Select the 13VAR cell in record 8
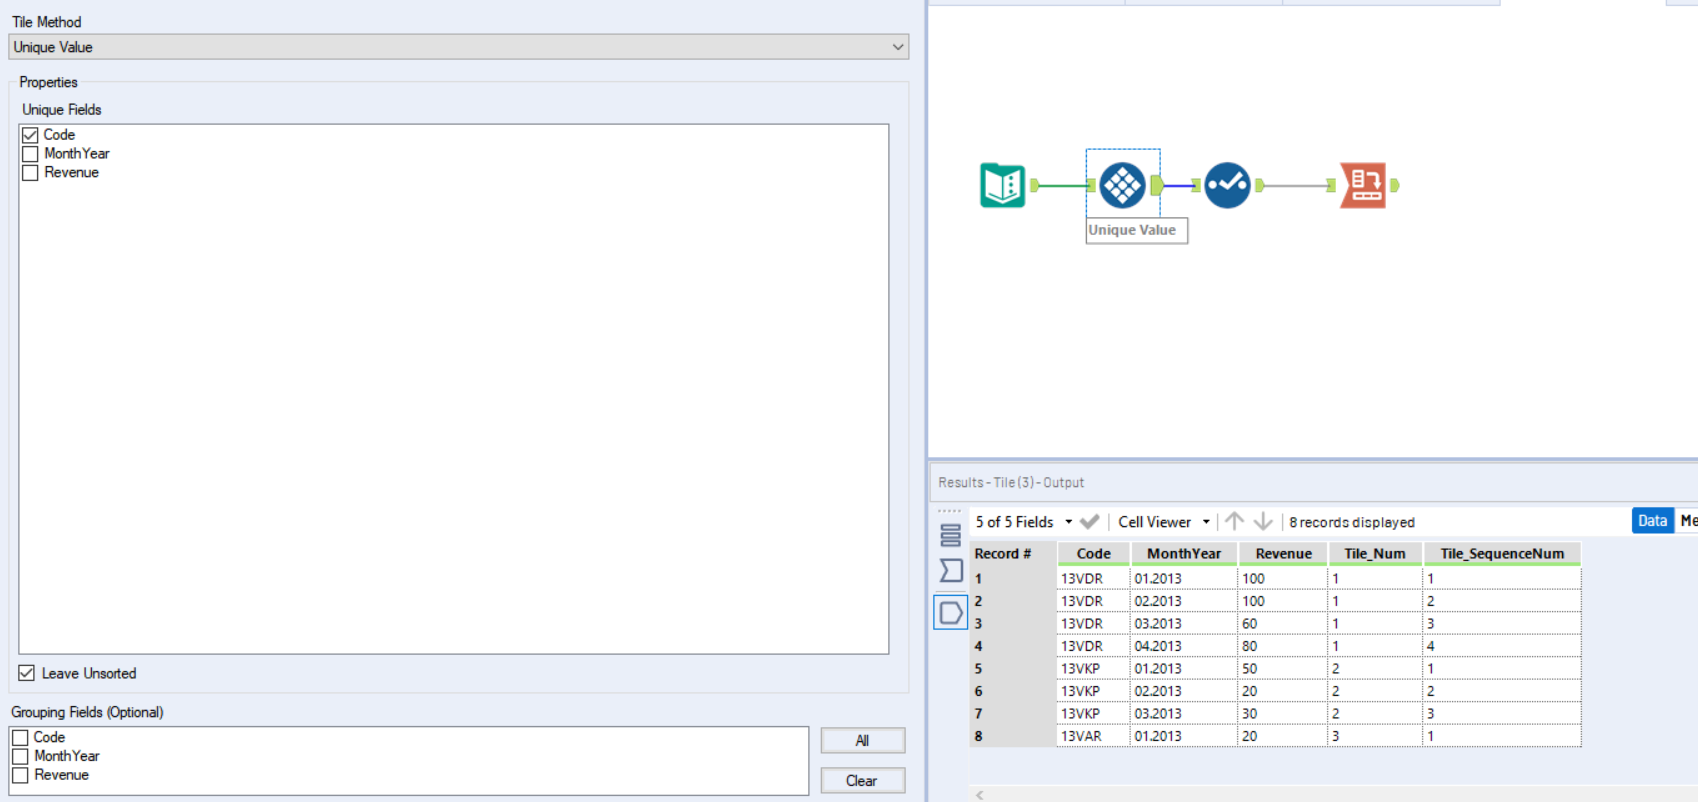This screenshot has height=802, width=1698. 1093,736
